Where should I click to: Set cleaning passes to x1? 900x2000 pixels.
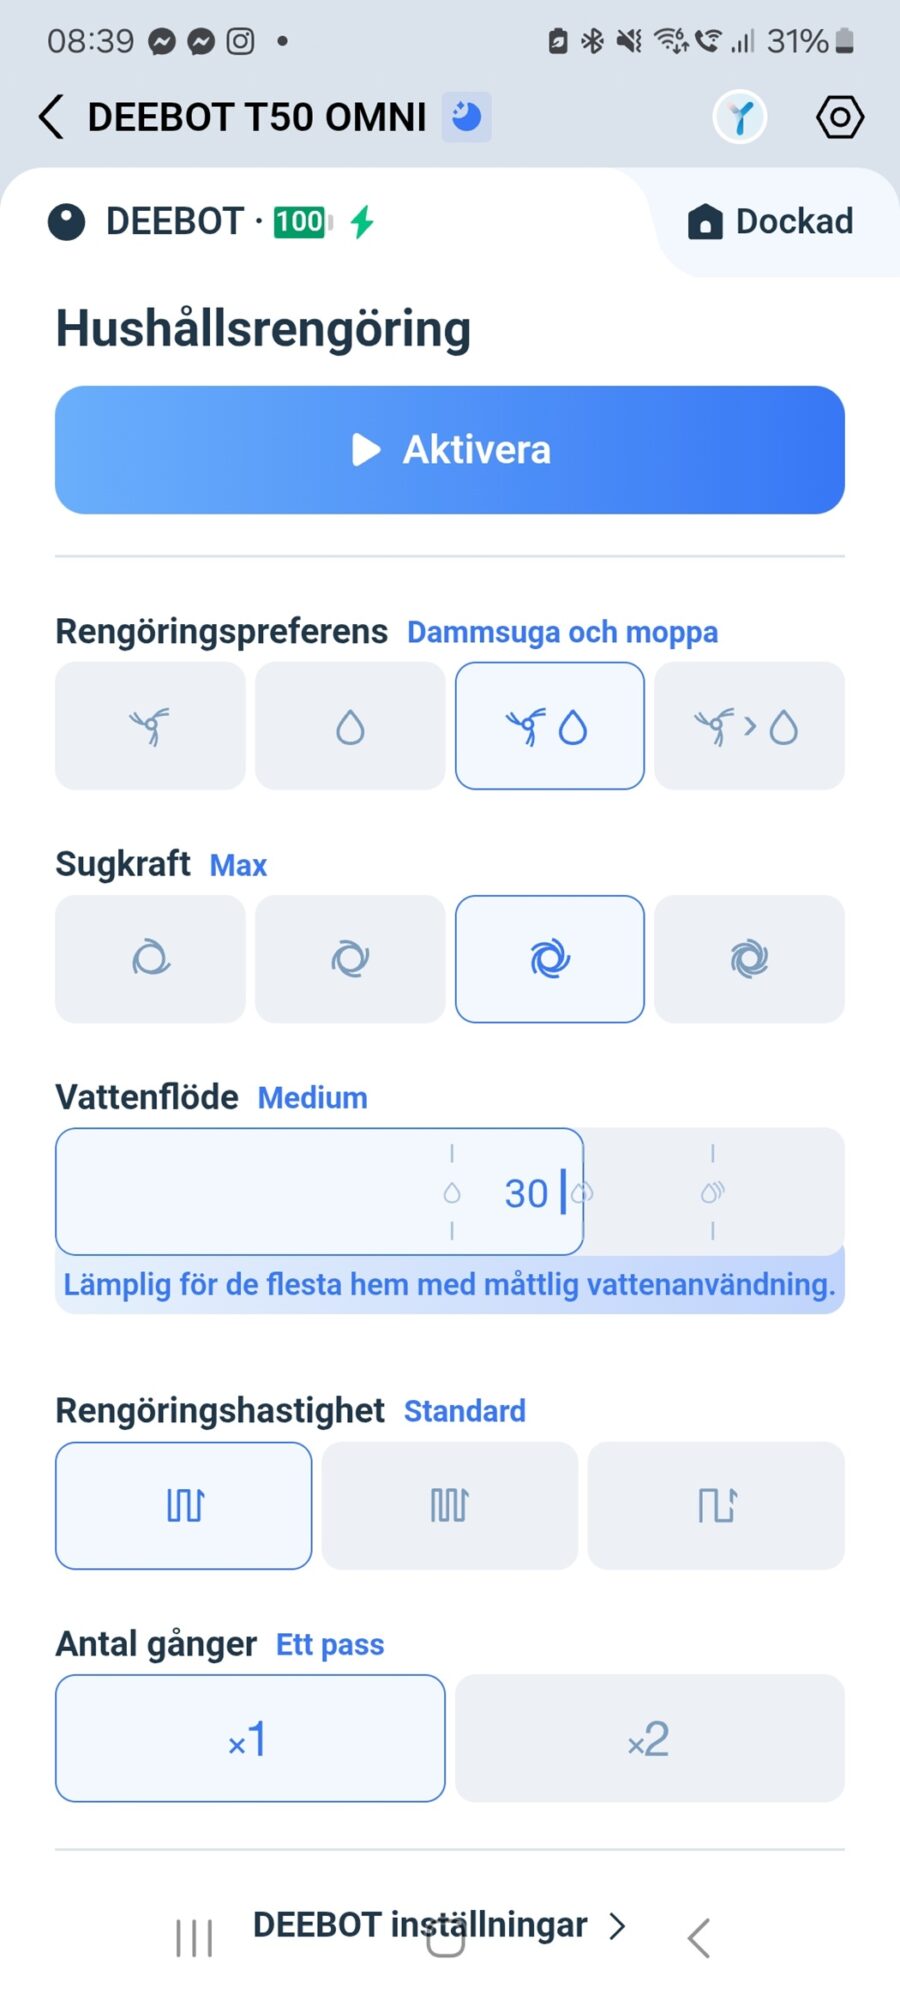tap(250, 1739)
